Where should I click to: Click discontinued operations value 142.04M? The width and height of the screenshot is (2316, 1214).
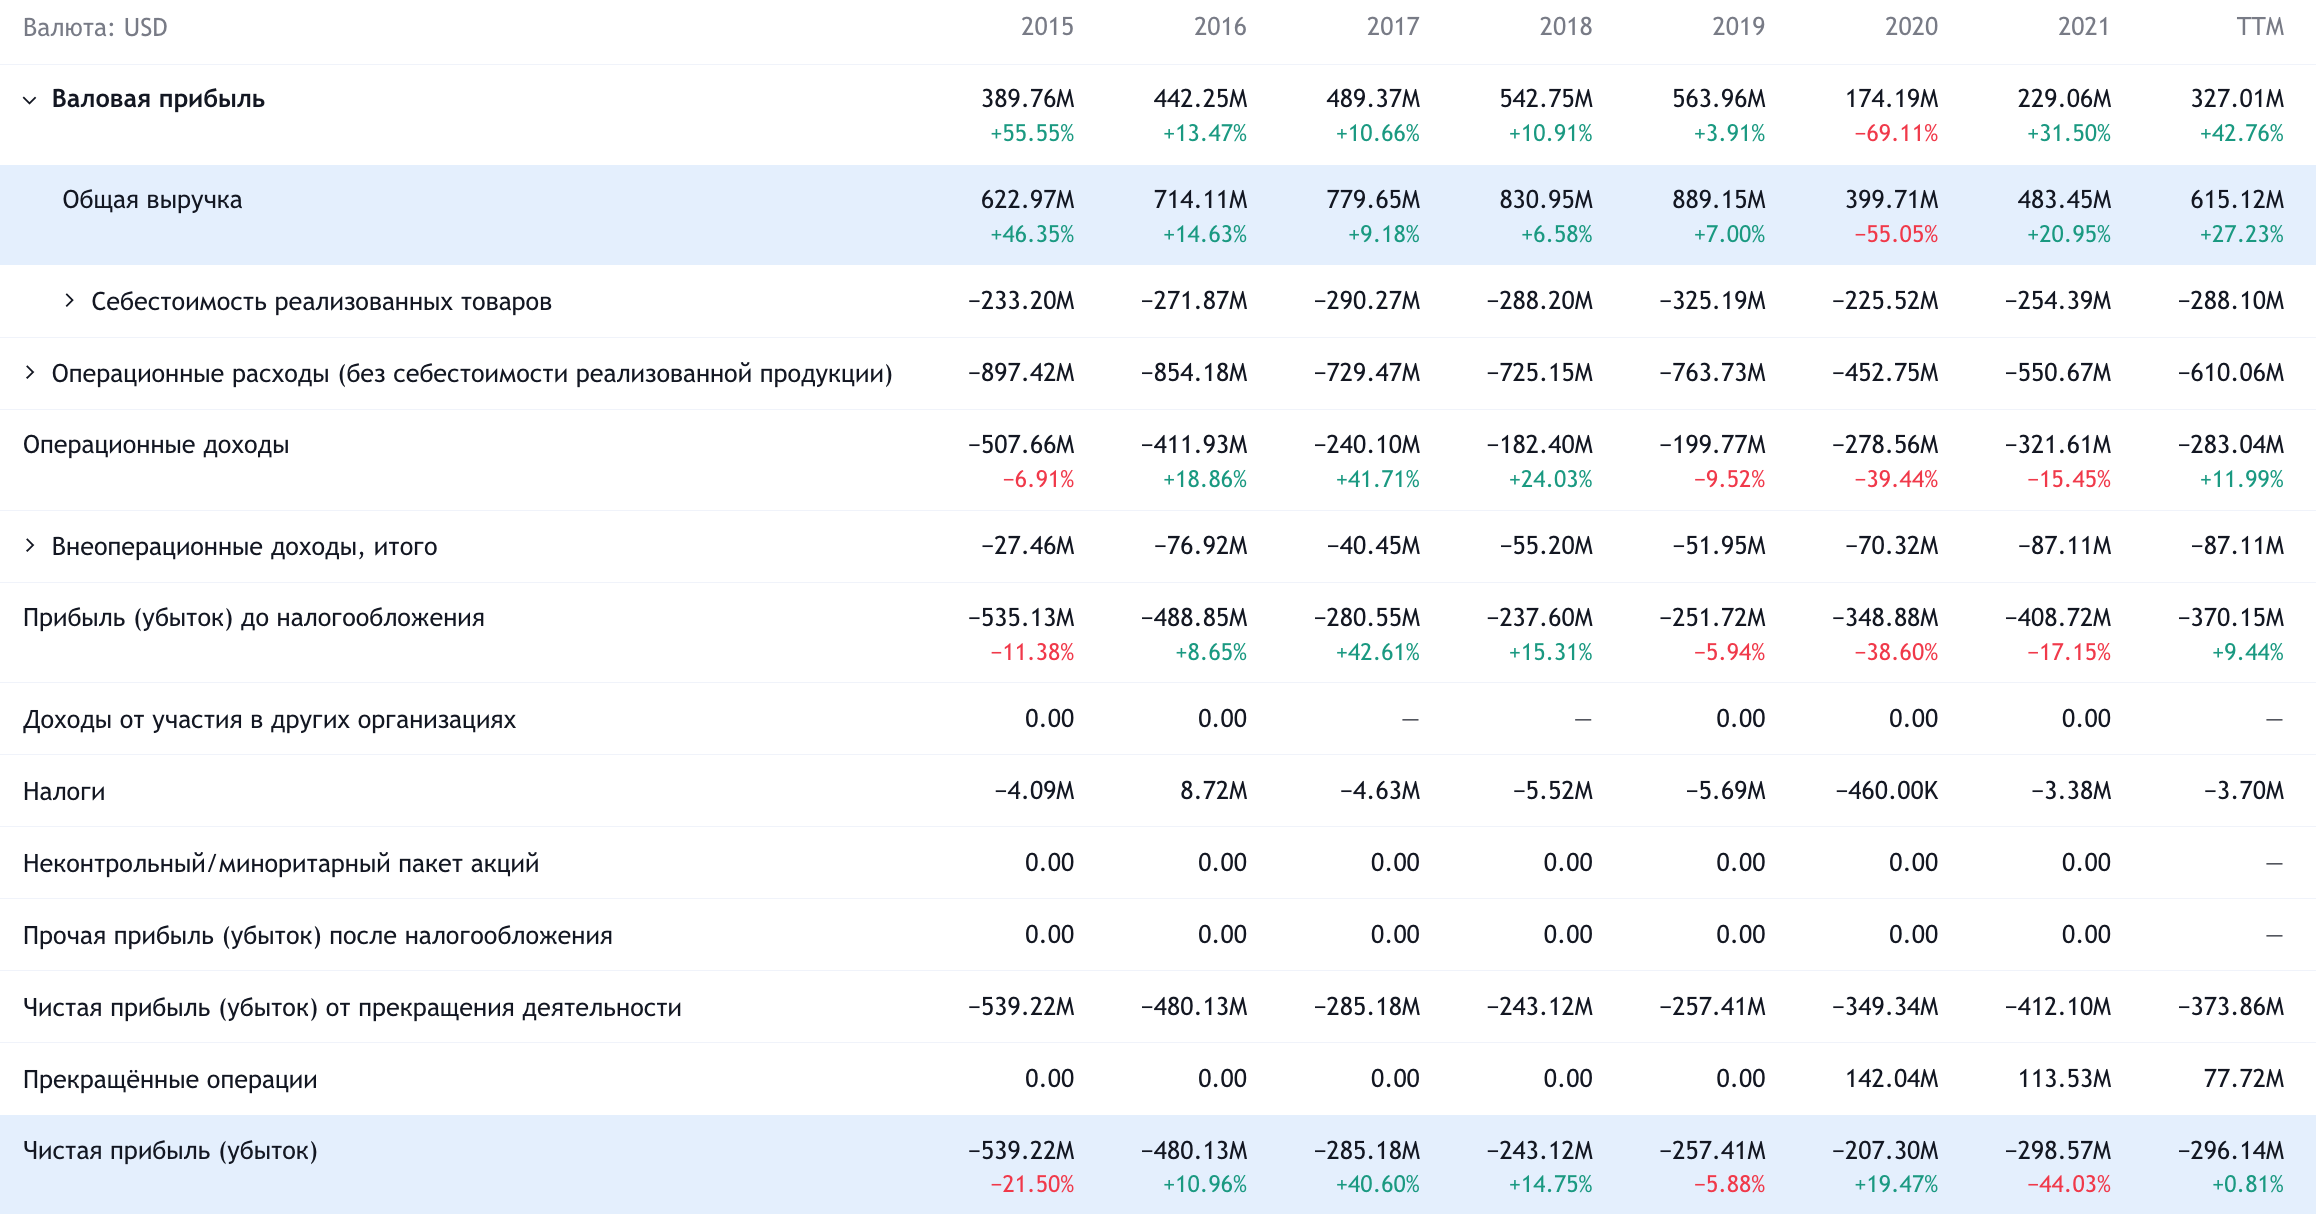pyautogui.click(x=1892, y=1079)
